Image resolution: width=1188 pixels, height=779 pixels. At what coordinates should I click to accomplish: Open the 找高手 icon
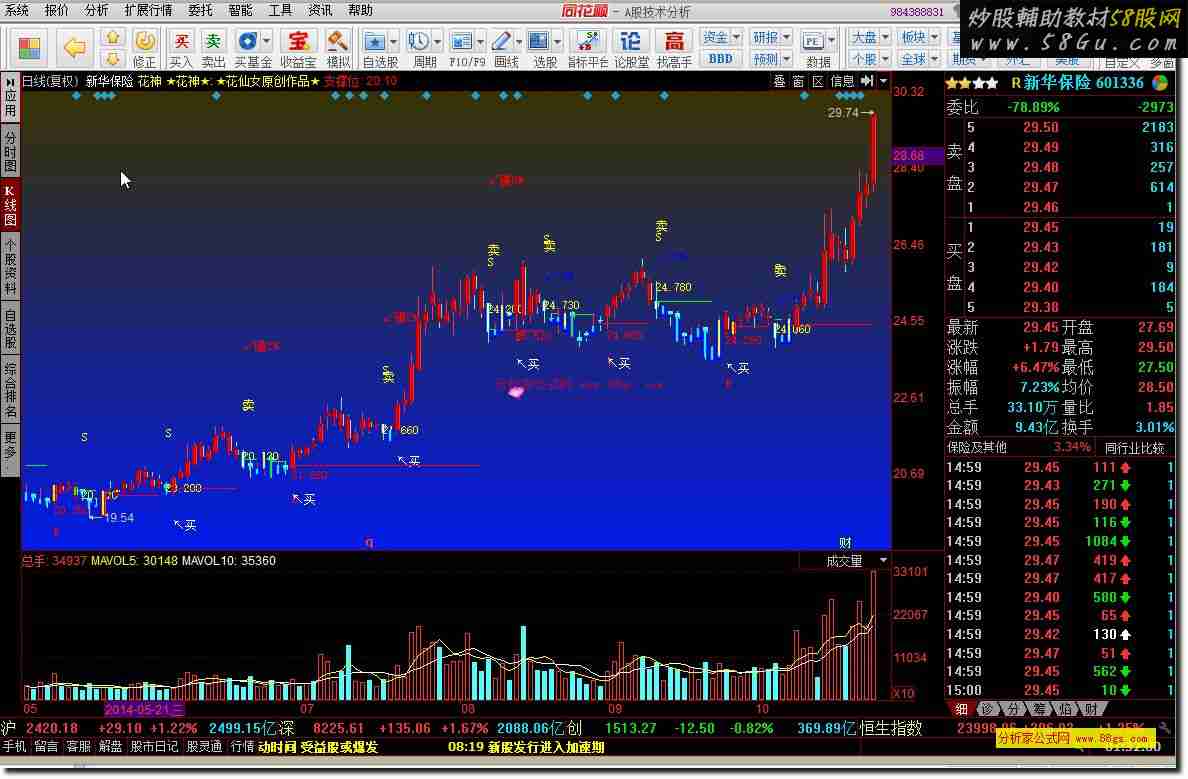[x=674, y=48]
